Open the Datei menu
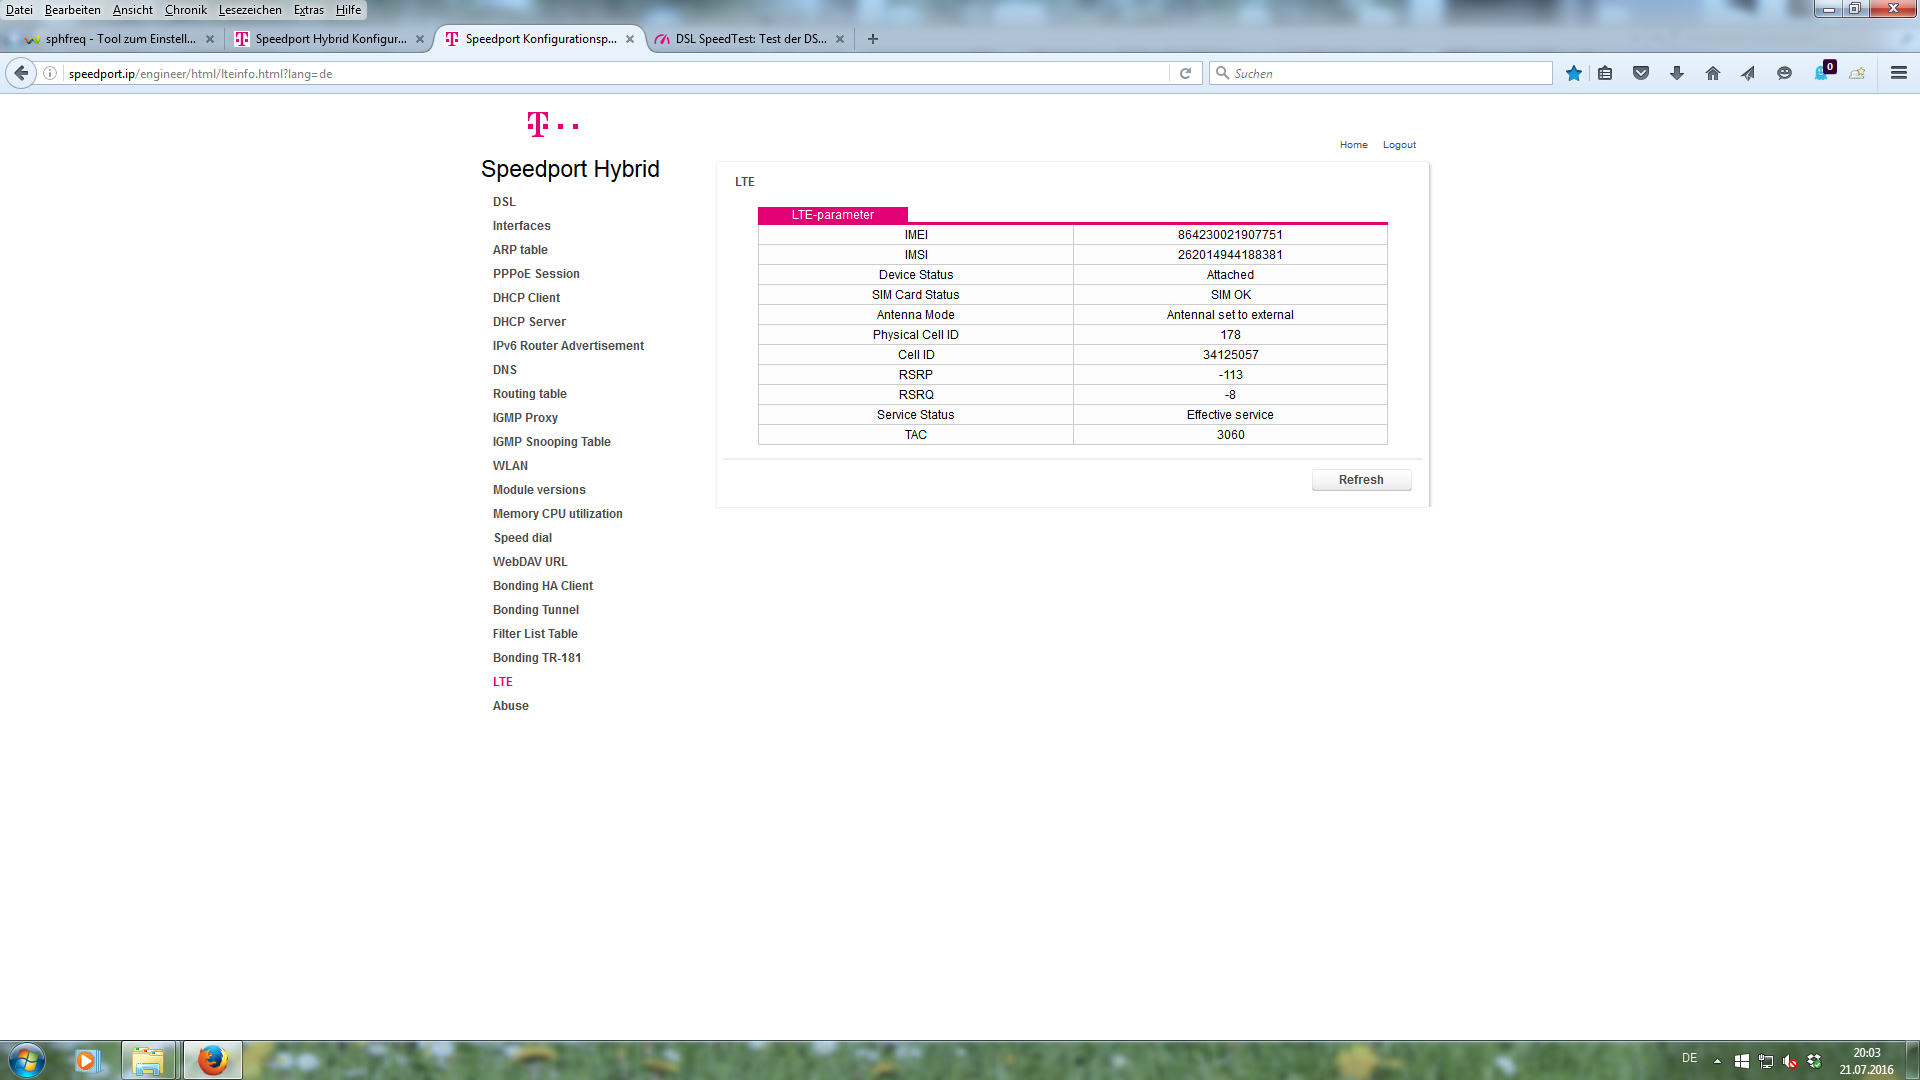The width and height of the screenshot is (1920, 1080). pos(19,10)
